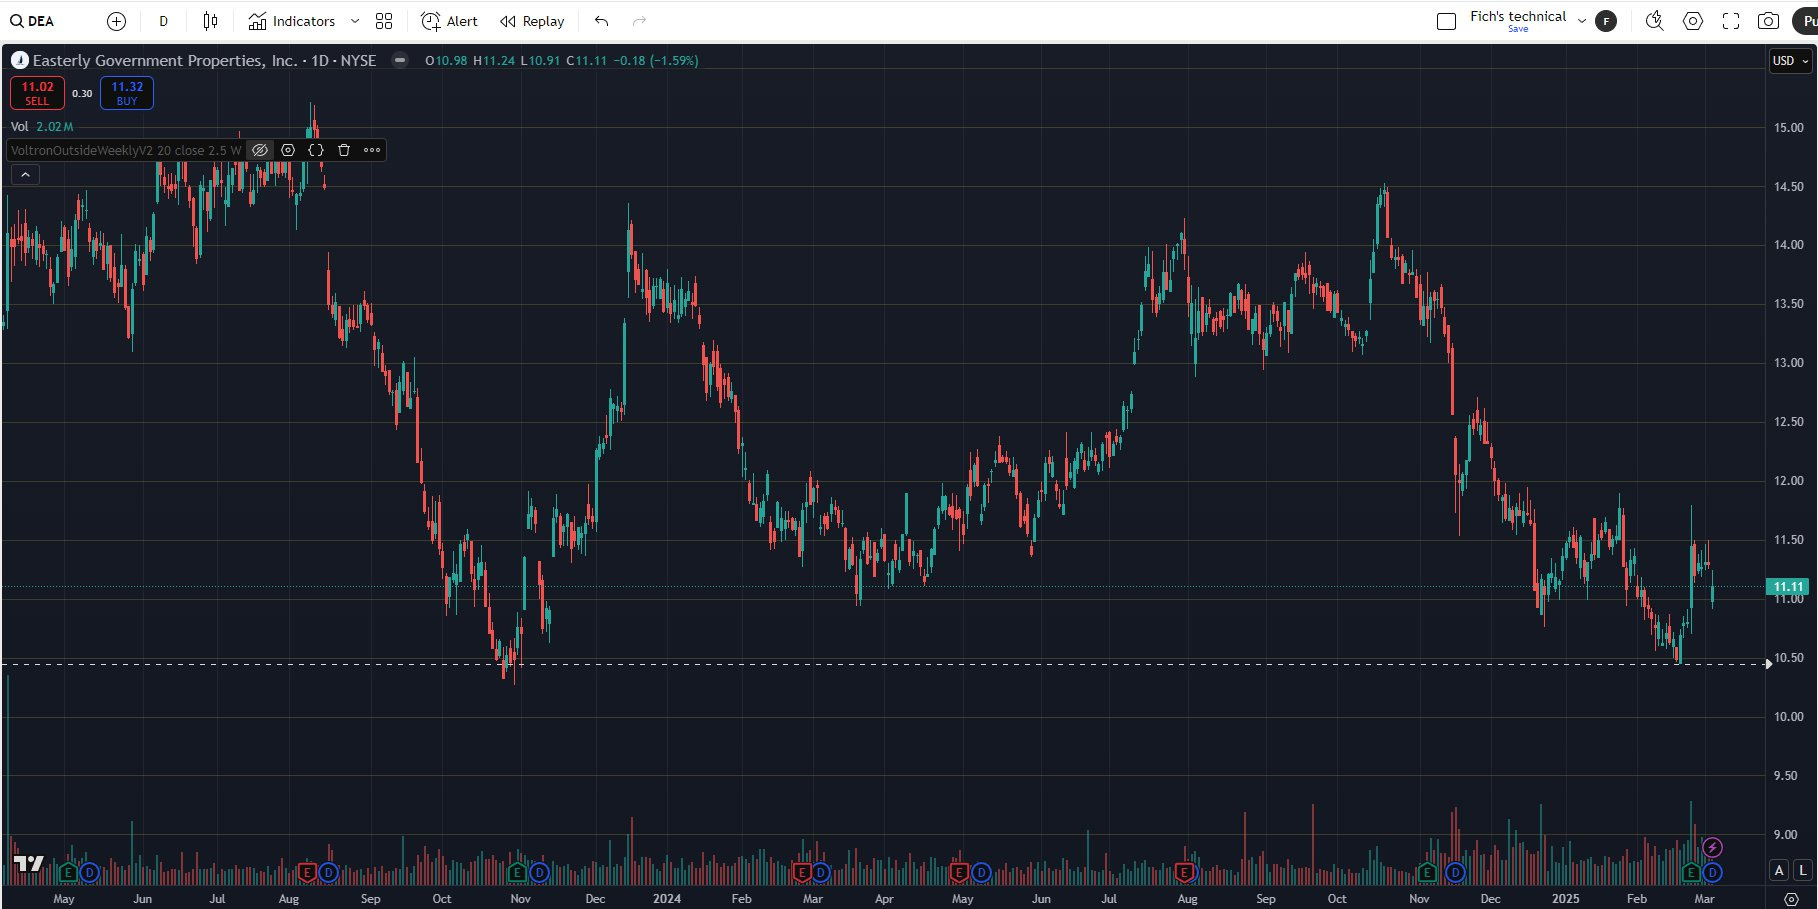Viewport: 1818px width, 909px height.
Task: Open symbol search for DEA
Action: tap(32, 21)
